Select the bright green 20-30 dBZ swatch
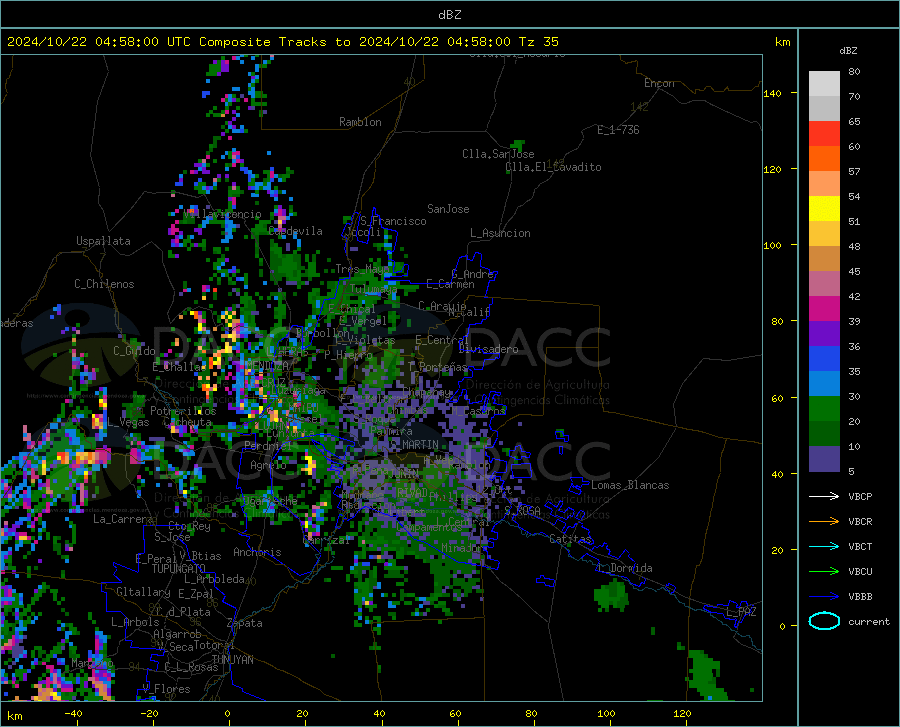The image size is (900, 727). tap(824, 409)
